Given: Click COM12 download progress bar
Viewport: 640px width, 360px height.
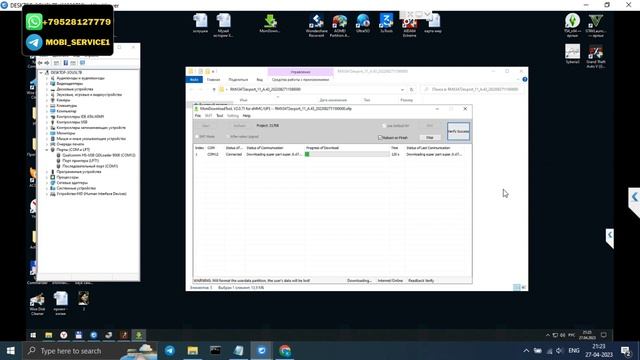Looking at the screenshot, I should (x=347, y=154).
